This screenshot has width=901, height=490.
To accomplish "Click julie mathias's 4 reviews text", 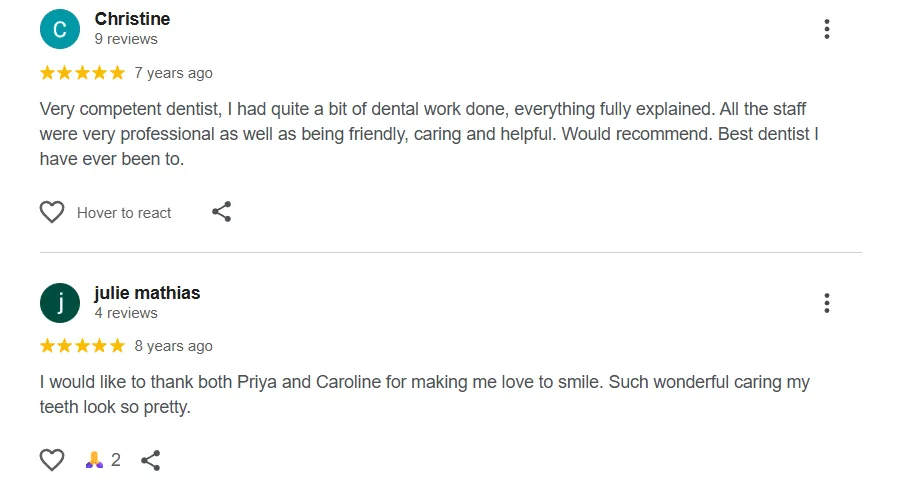I will coord(126,313).
